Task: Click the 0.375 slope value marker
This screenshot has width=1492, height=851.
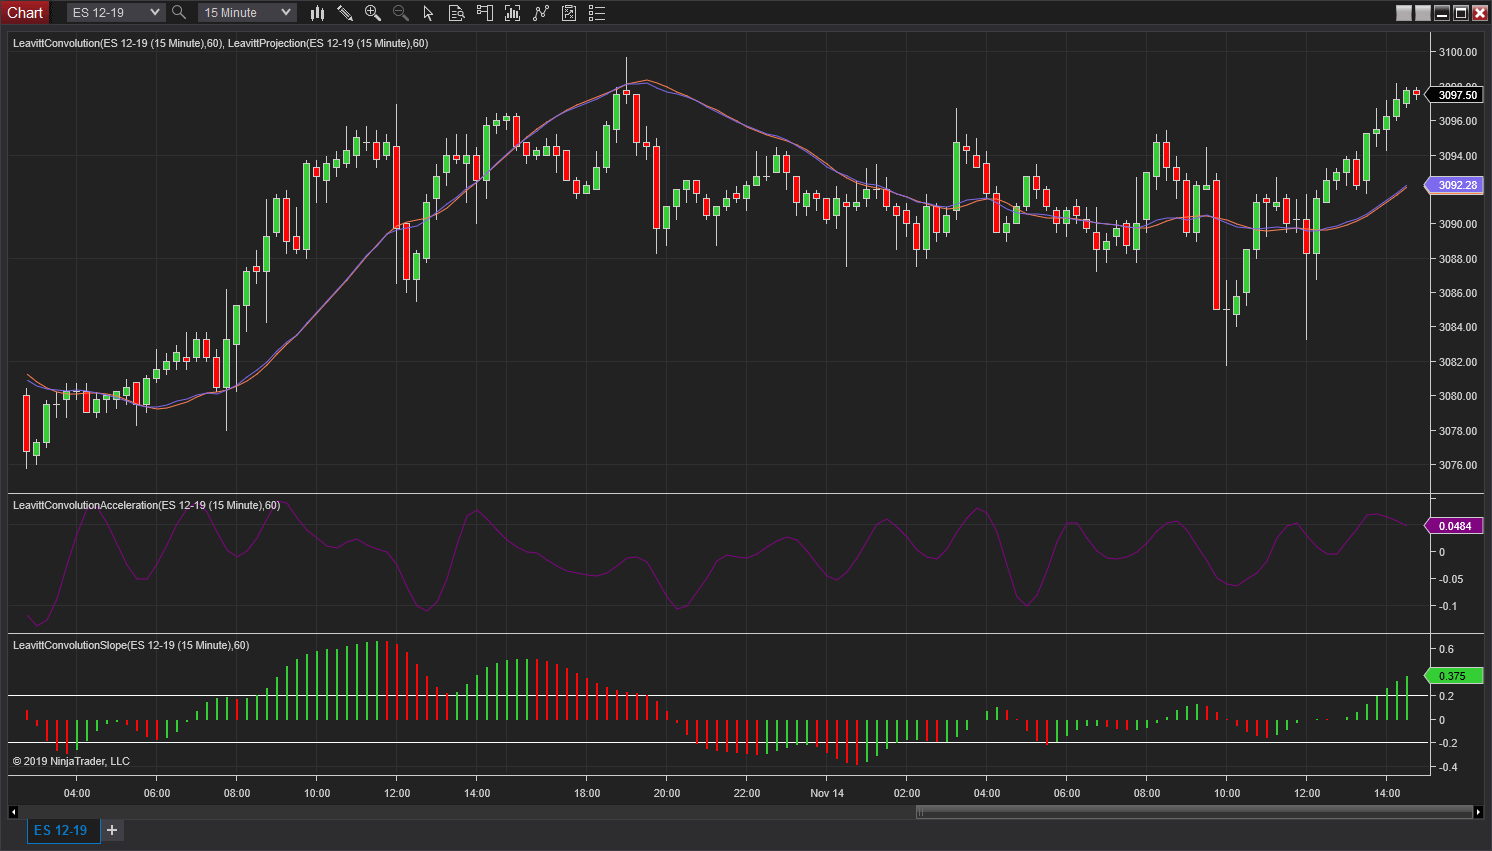Action: [x=1452, y=676]
